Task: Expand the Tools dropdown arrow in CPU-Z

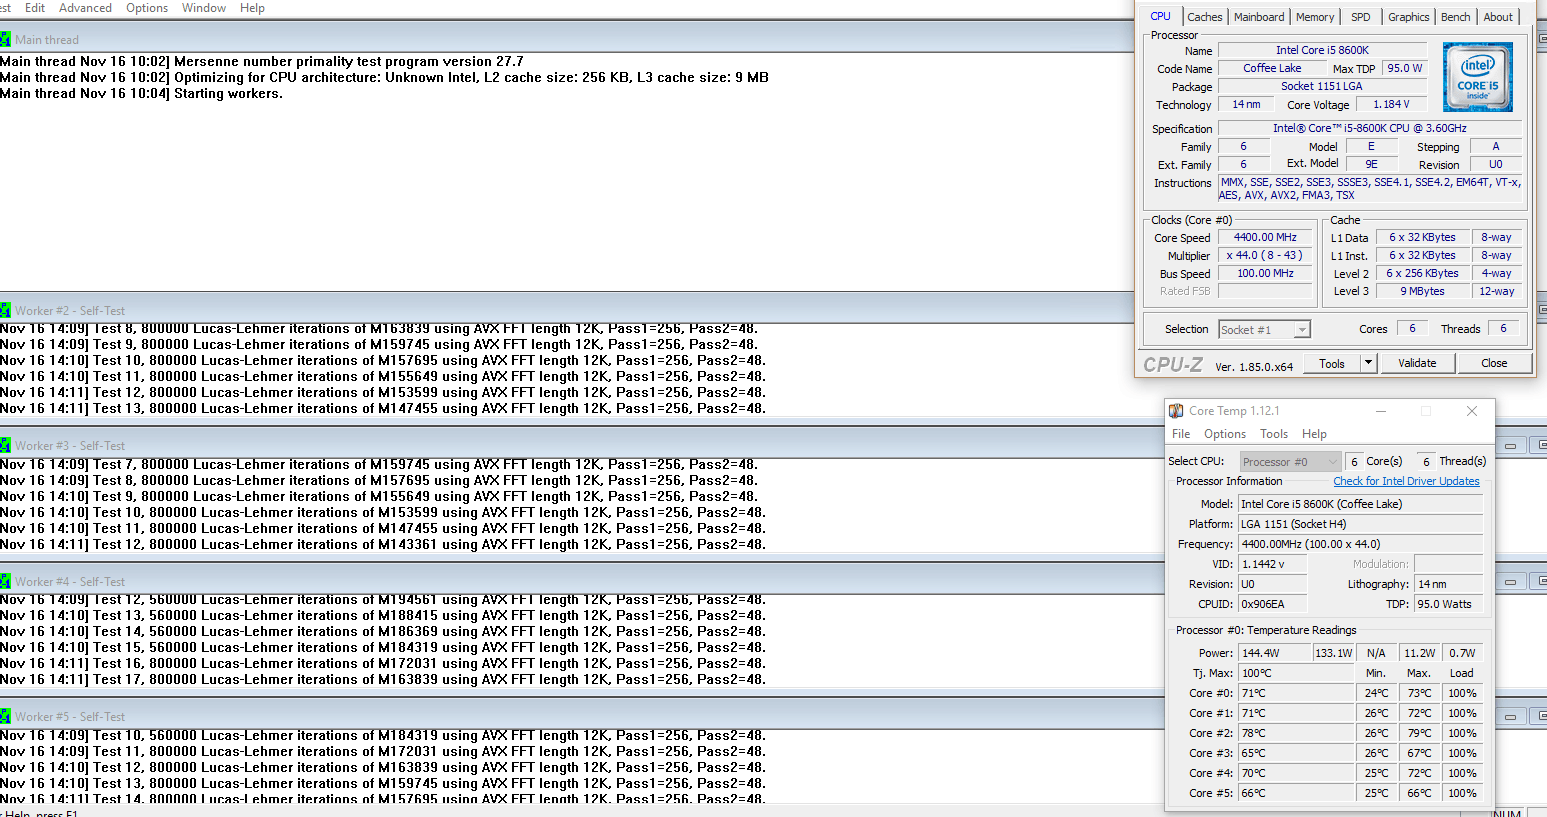Action: point(1368,363)
